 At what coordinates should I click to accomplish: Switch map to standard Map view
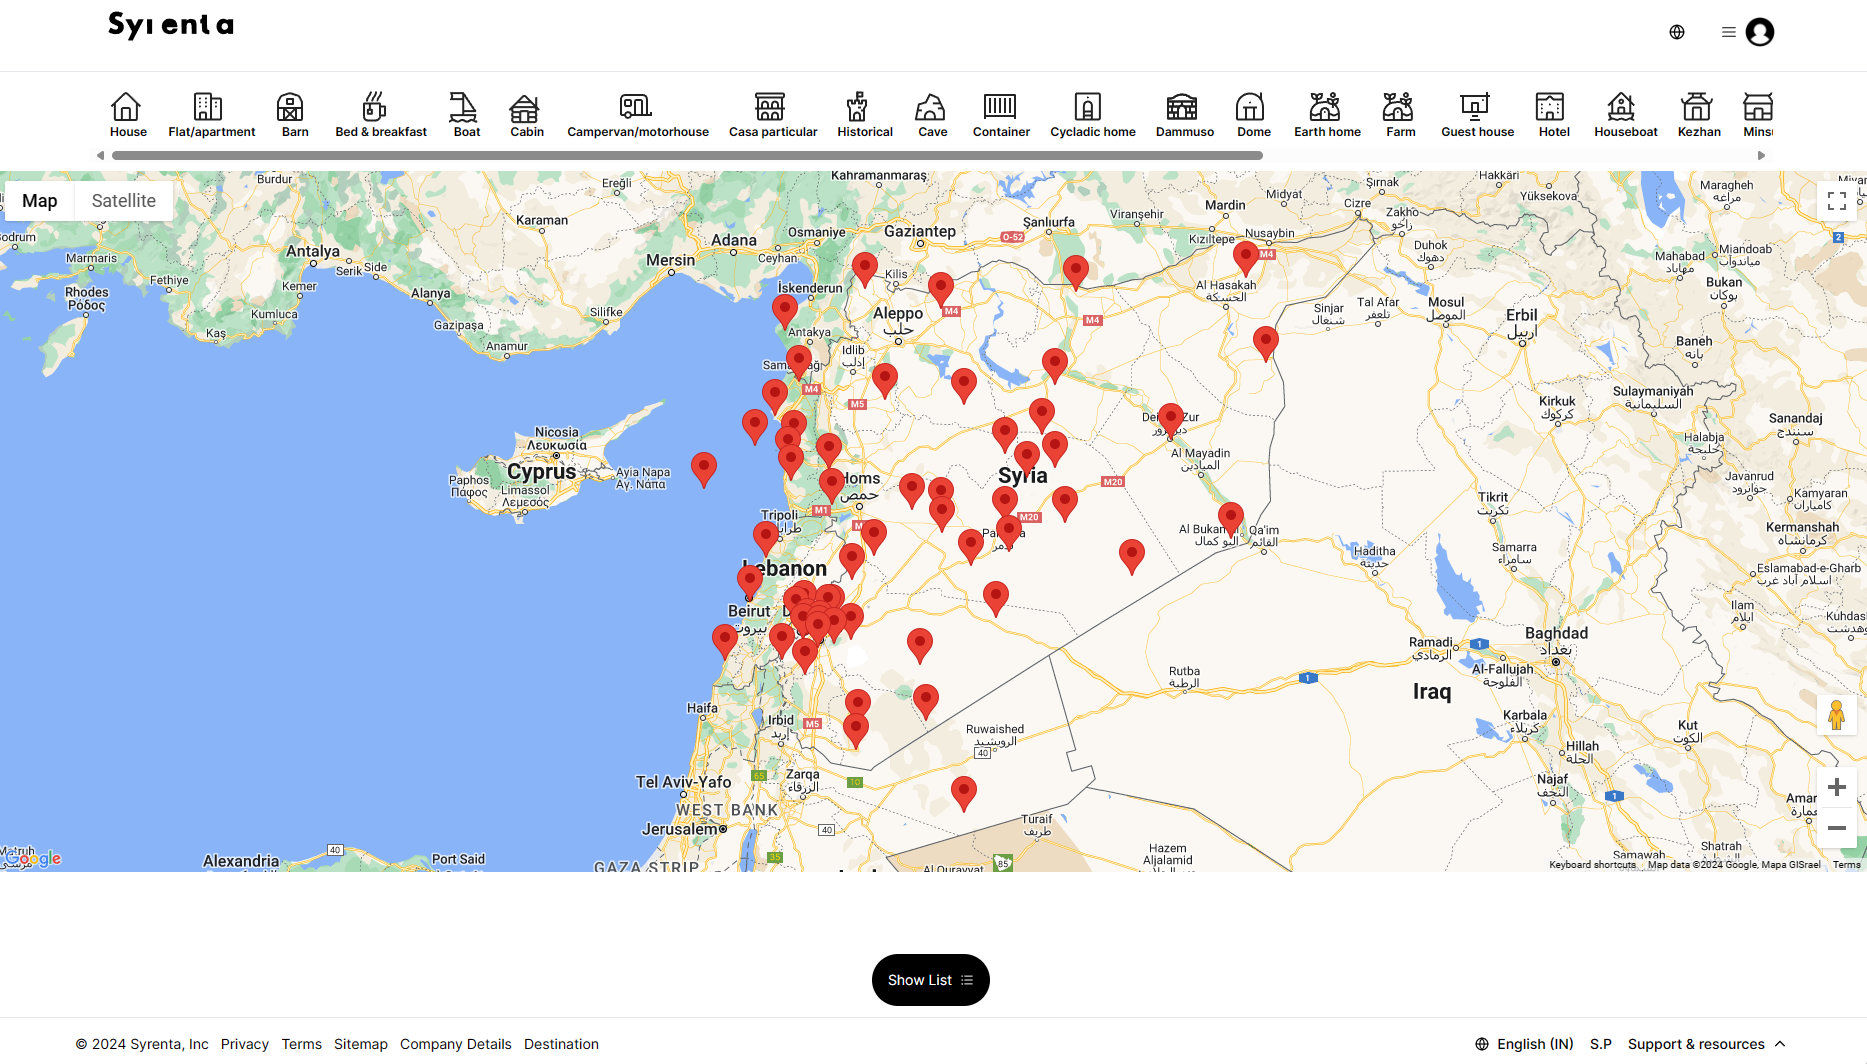tap(40, 201)
